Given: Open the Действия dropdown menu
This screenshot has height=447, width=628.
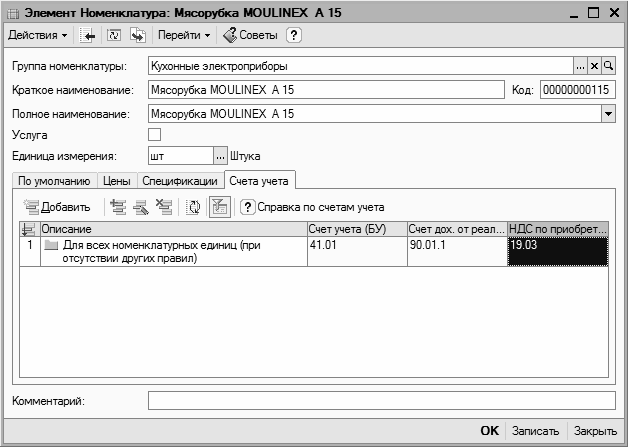Looking at the screenshot, I should pyautogui.click(x=38, y=36).
